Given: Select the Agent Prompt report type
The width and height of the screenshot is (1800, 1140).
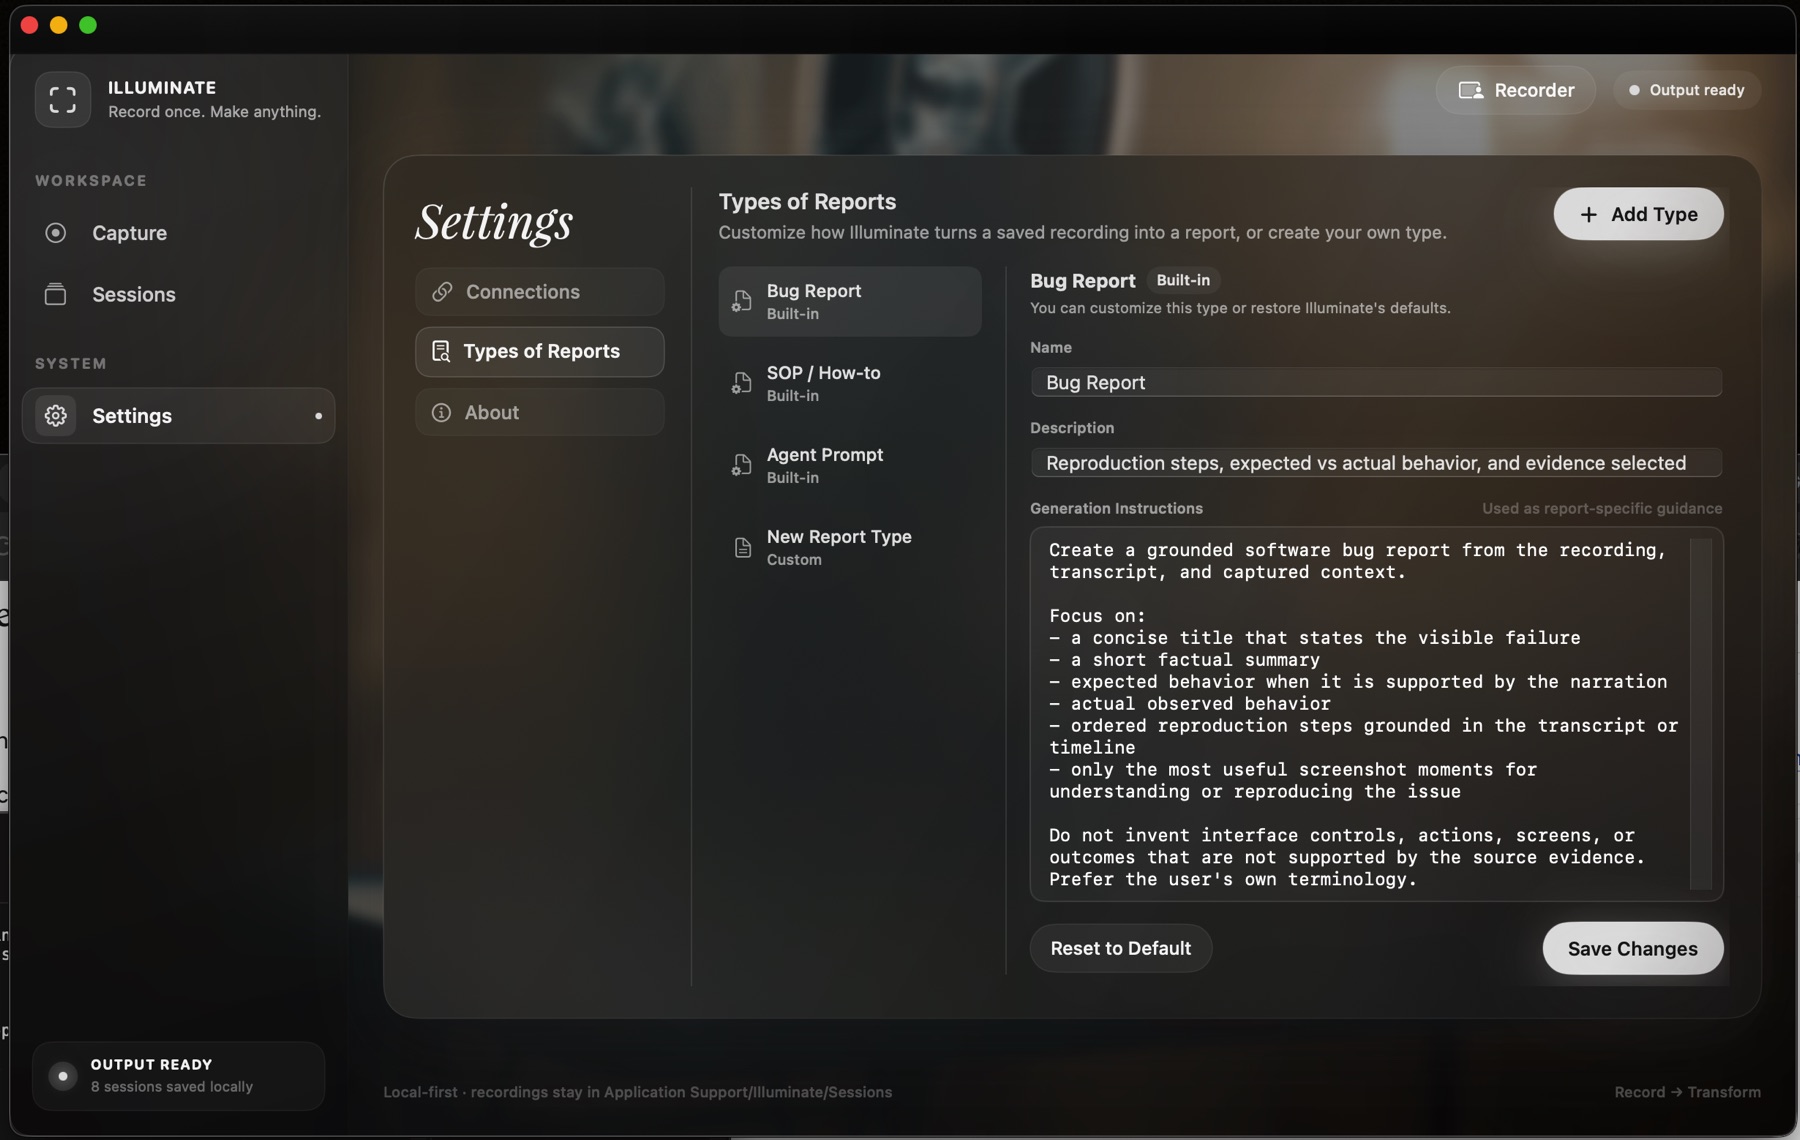Looking at the screenshot, I should [x=850, y=465].
